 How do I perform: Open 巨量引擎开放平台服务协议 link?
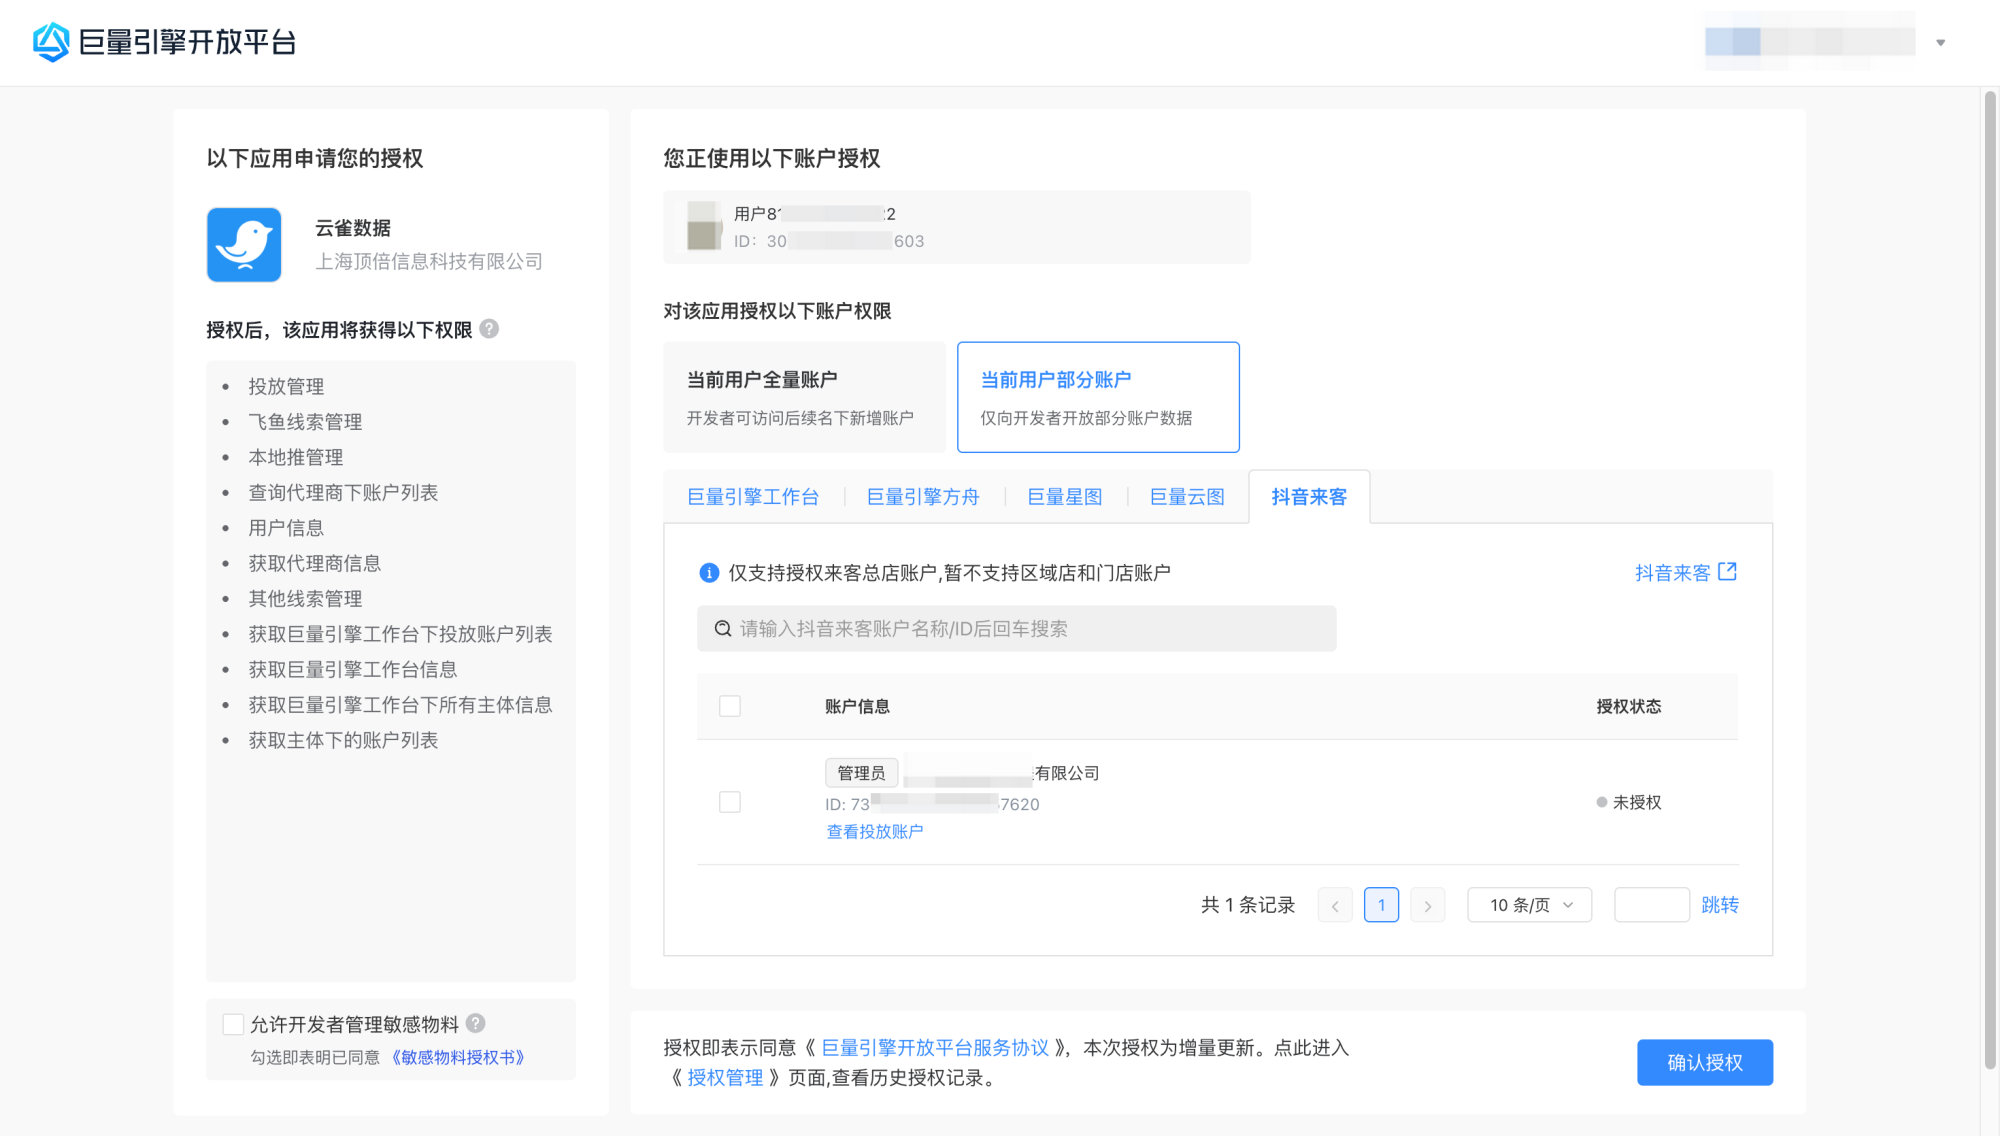click(935, 1048)
